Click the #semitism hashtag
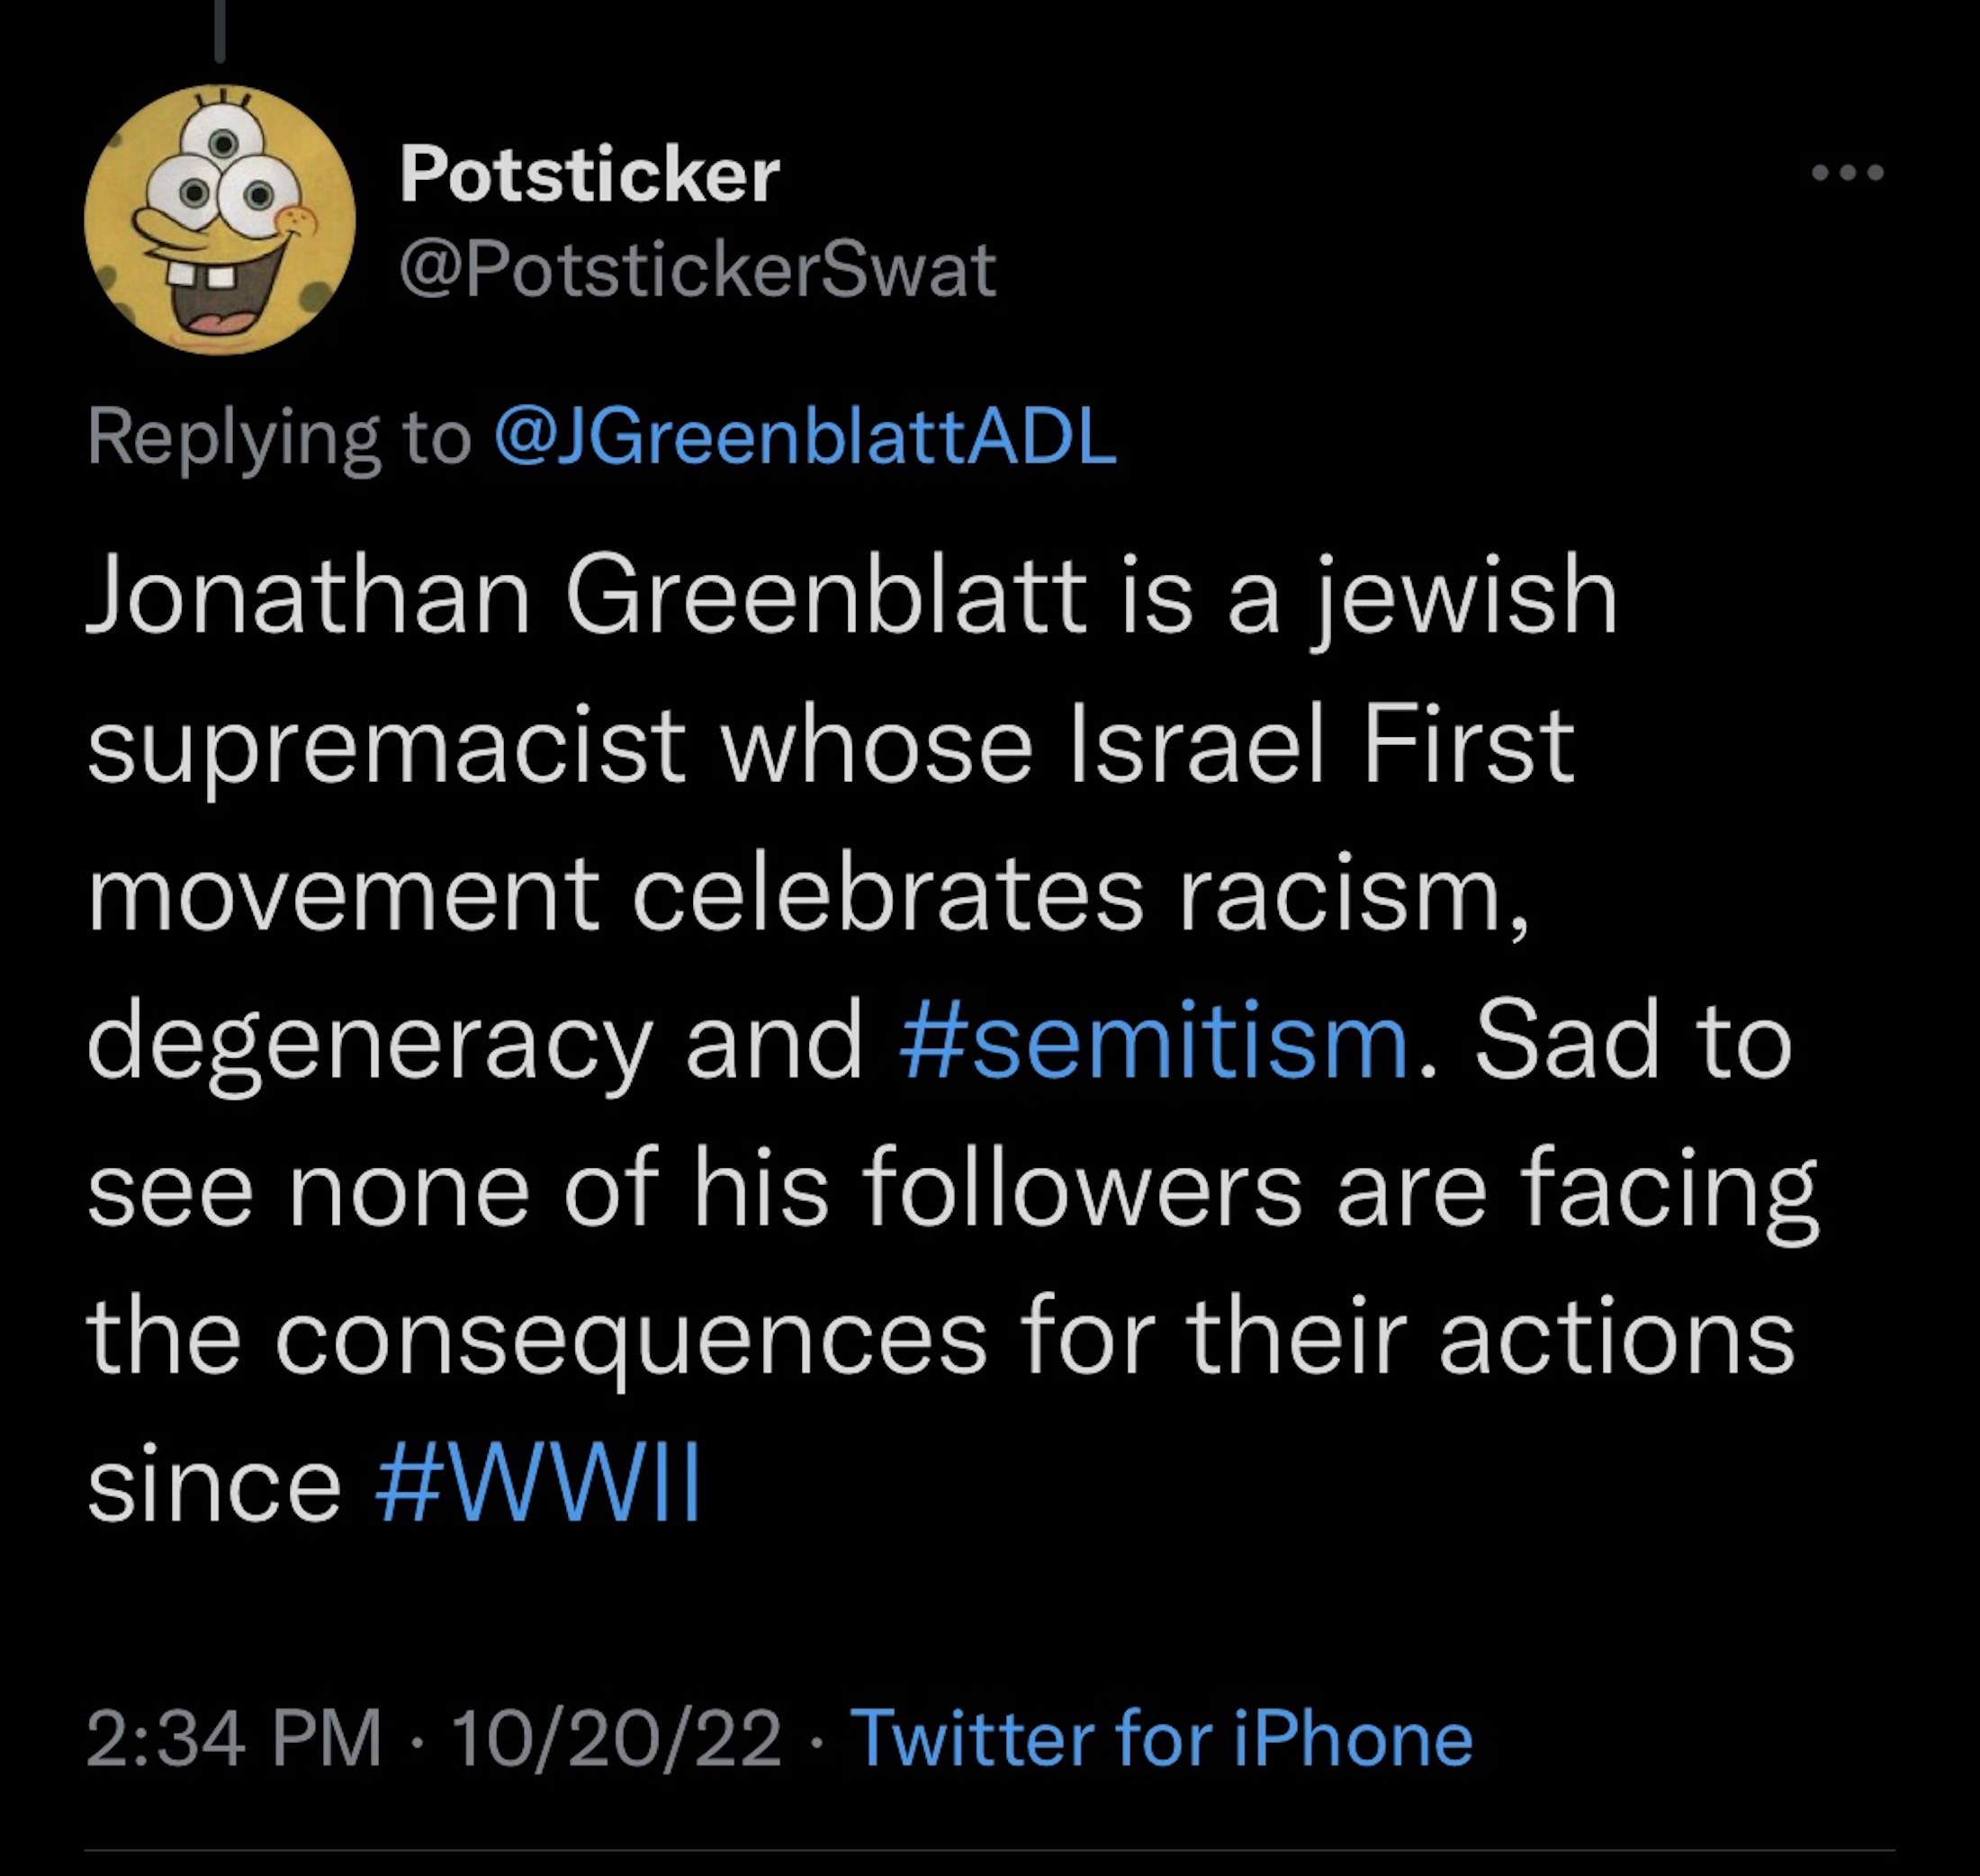Viewport: 1980px width, 1876px height. pyautogui.click(x=1154, y=1042)
